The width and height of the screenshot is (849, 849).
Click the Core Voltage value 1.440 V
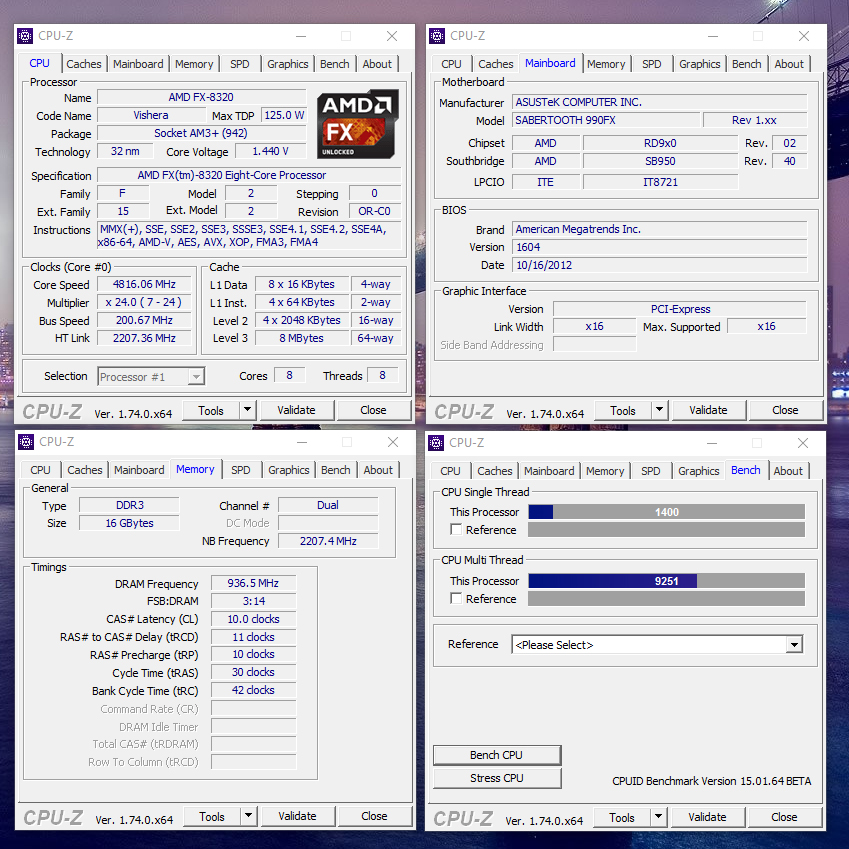coord(271,152)
